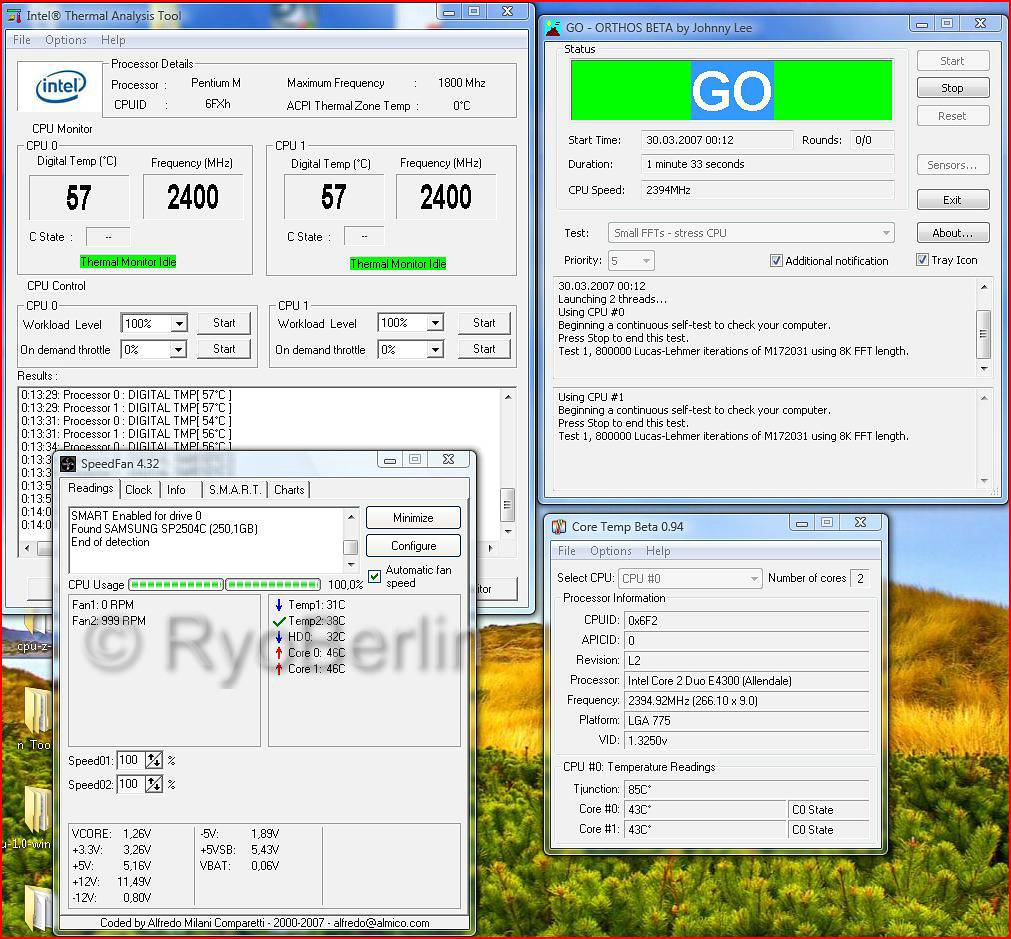The height and width of the screenshot is (939, 1011).
Task: Click the ORTHOS CPU Speed 2394MHz field
Action: (x=767, y=190)
